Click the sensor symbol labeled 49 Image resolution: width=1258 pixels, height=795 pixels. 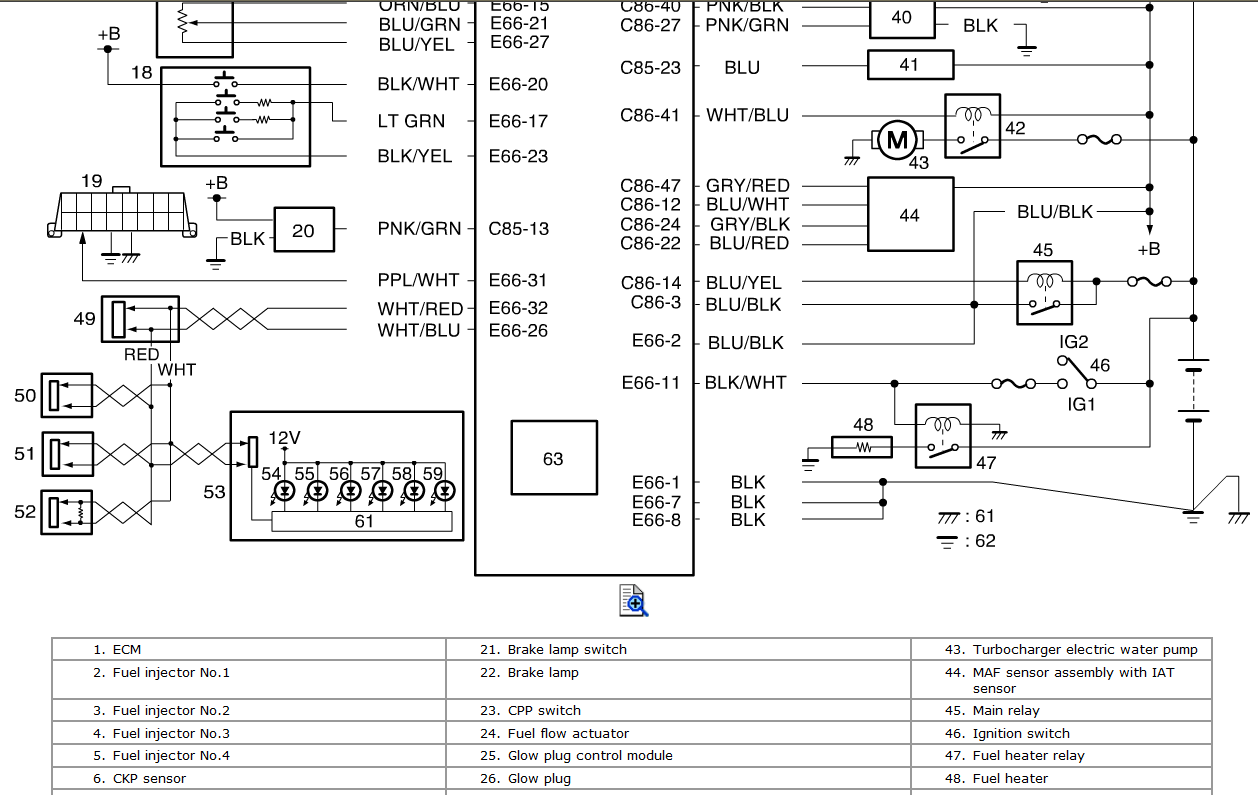pyautogui.click(x=139, y=320)
